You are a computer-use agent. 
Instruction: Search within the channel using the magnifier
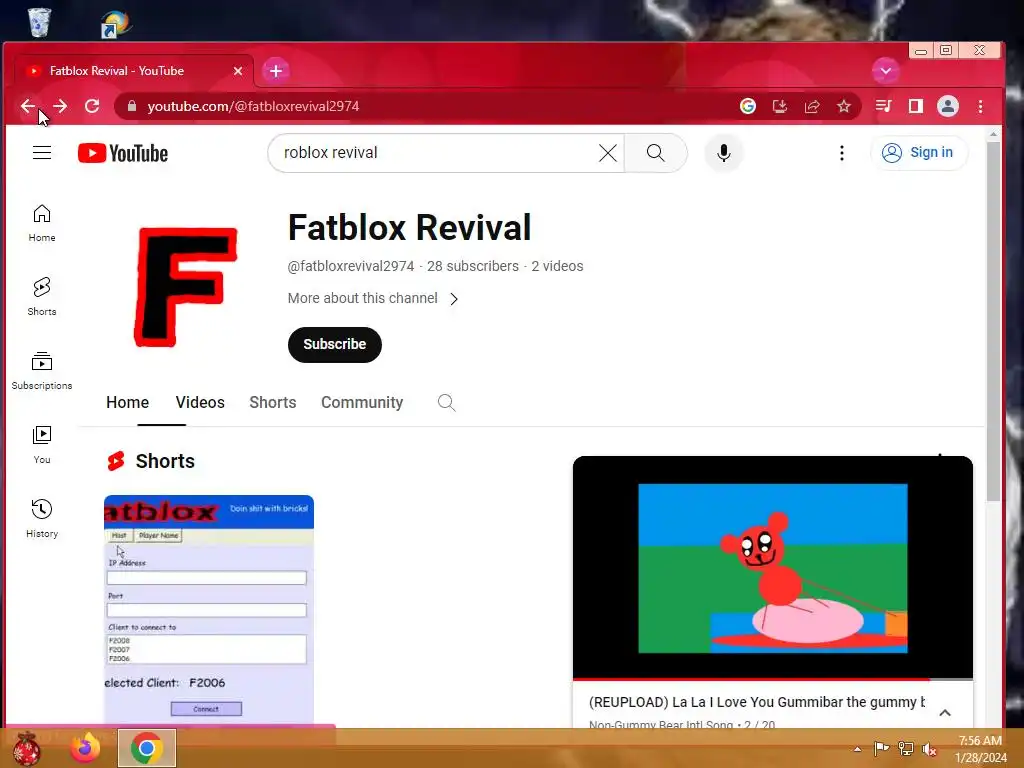point(446,402)
